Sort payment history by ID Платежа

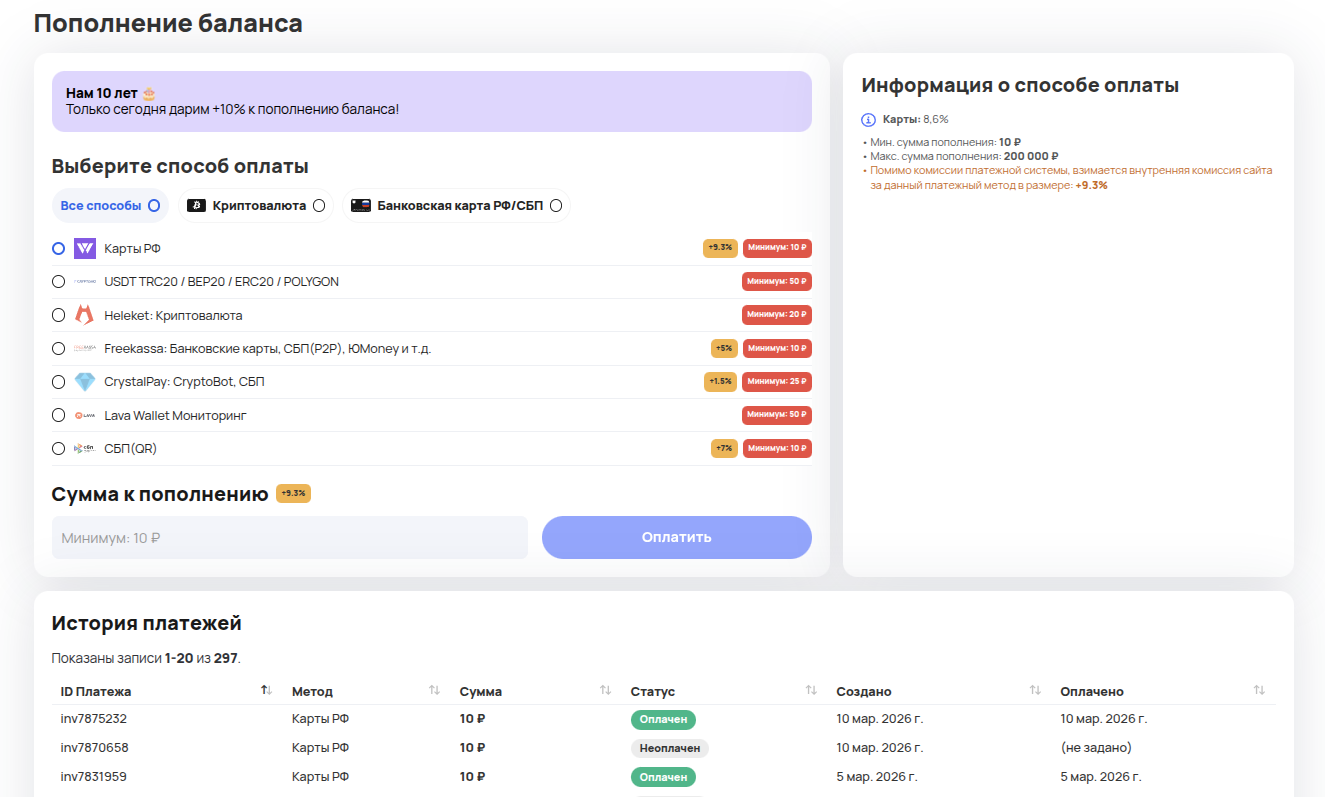tap(266, 691)
